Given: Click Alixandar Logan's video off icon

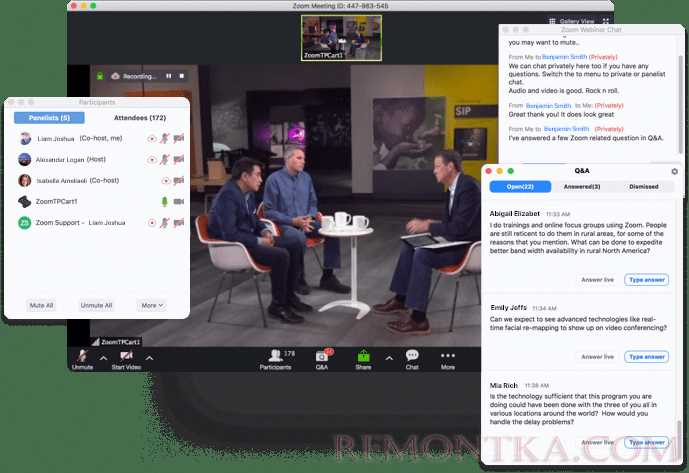Looking at the screenshot, I should click(178, 159).
